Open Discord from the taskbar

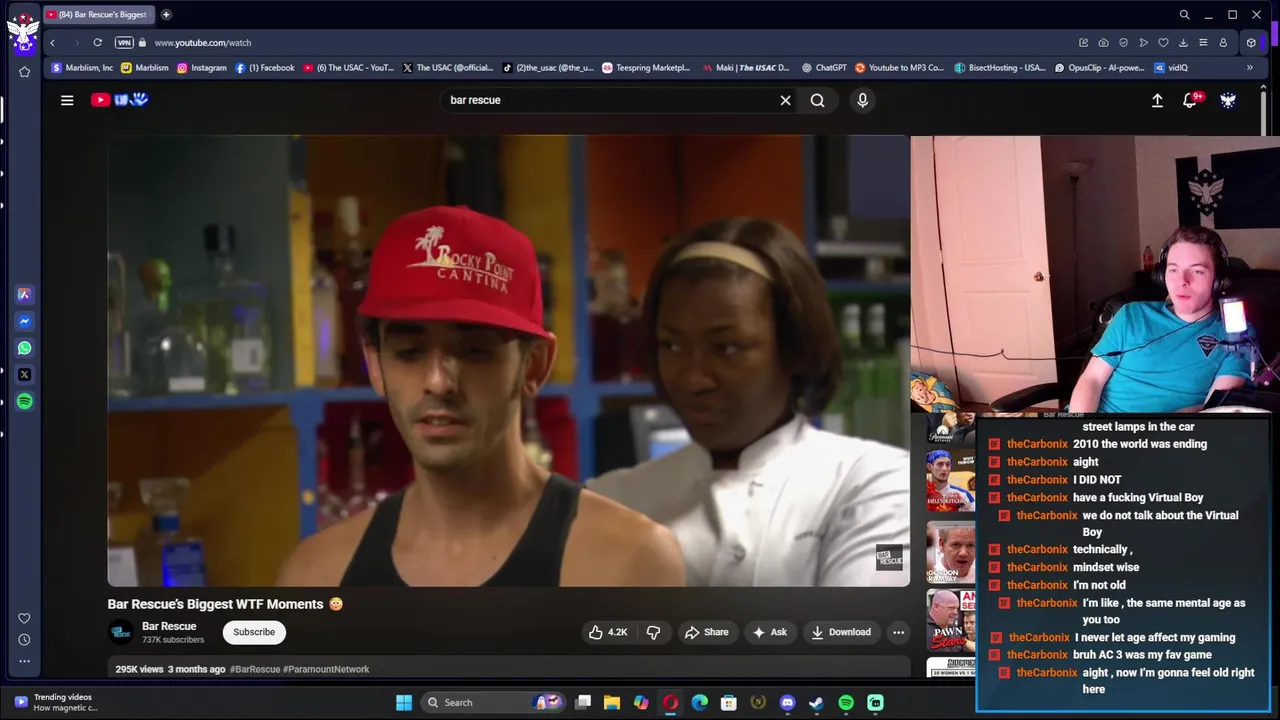click(787, 703)
